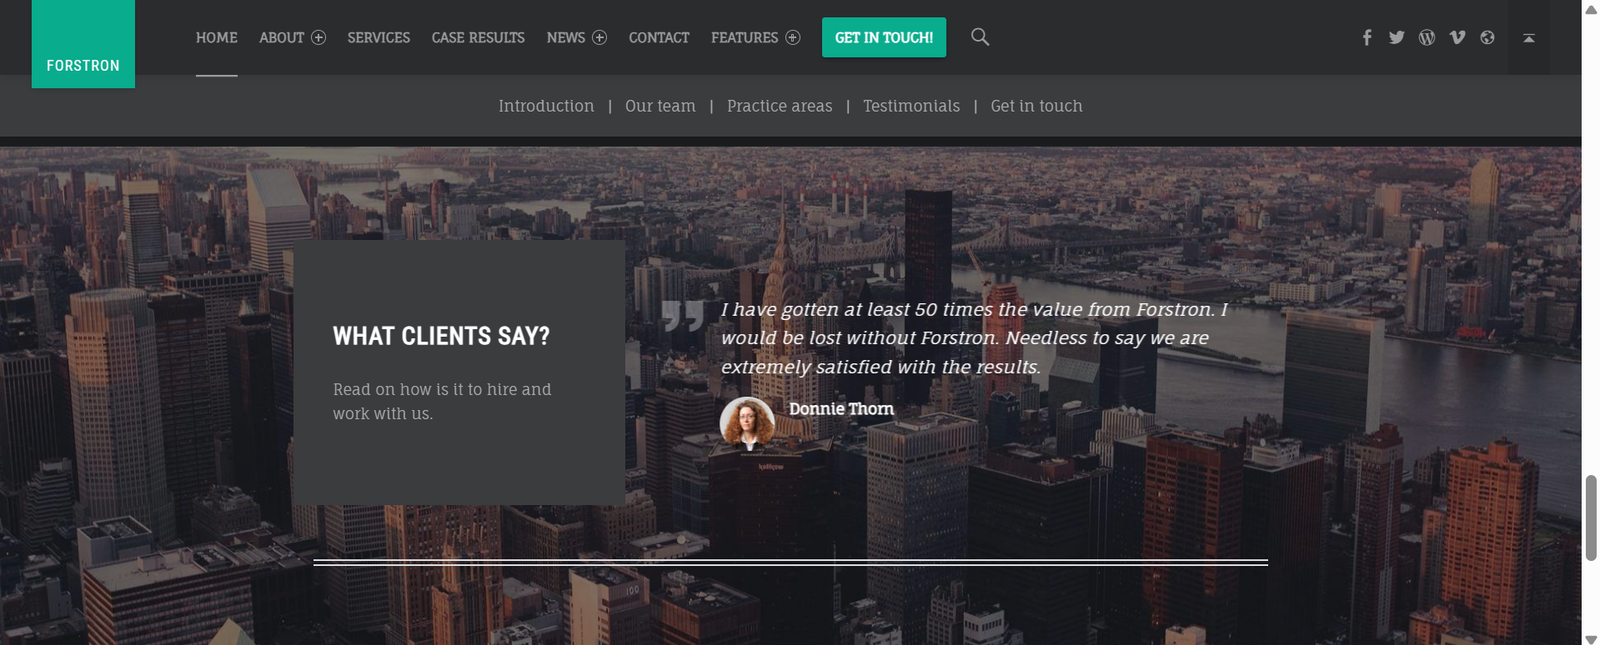Jump to the Practice areas section link
This screenshot has height=645, width=1600.
pyautogui.click(x=780, y=106)
